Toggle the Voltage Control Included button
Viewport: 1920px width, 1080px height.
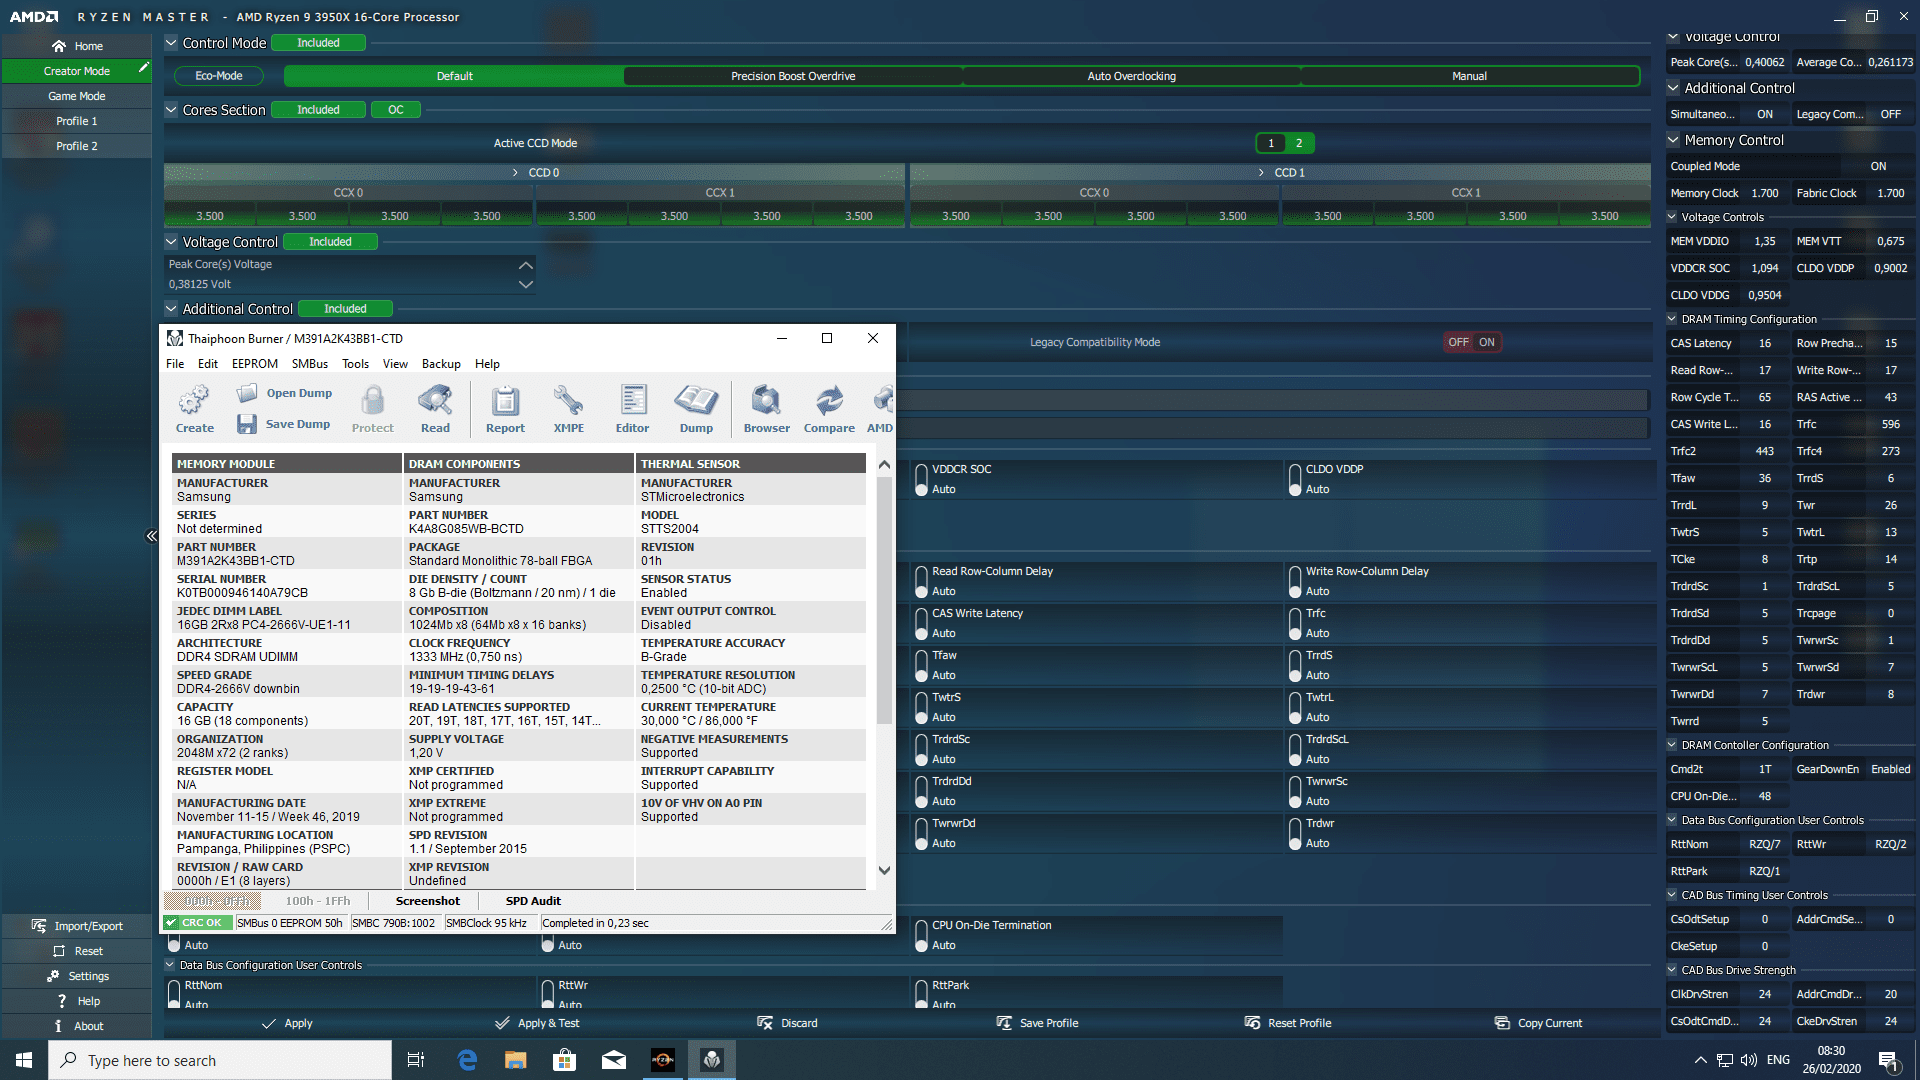pos(330,242)
